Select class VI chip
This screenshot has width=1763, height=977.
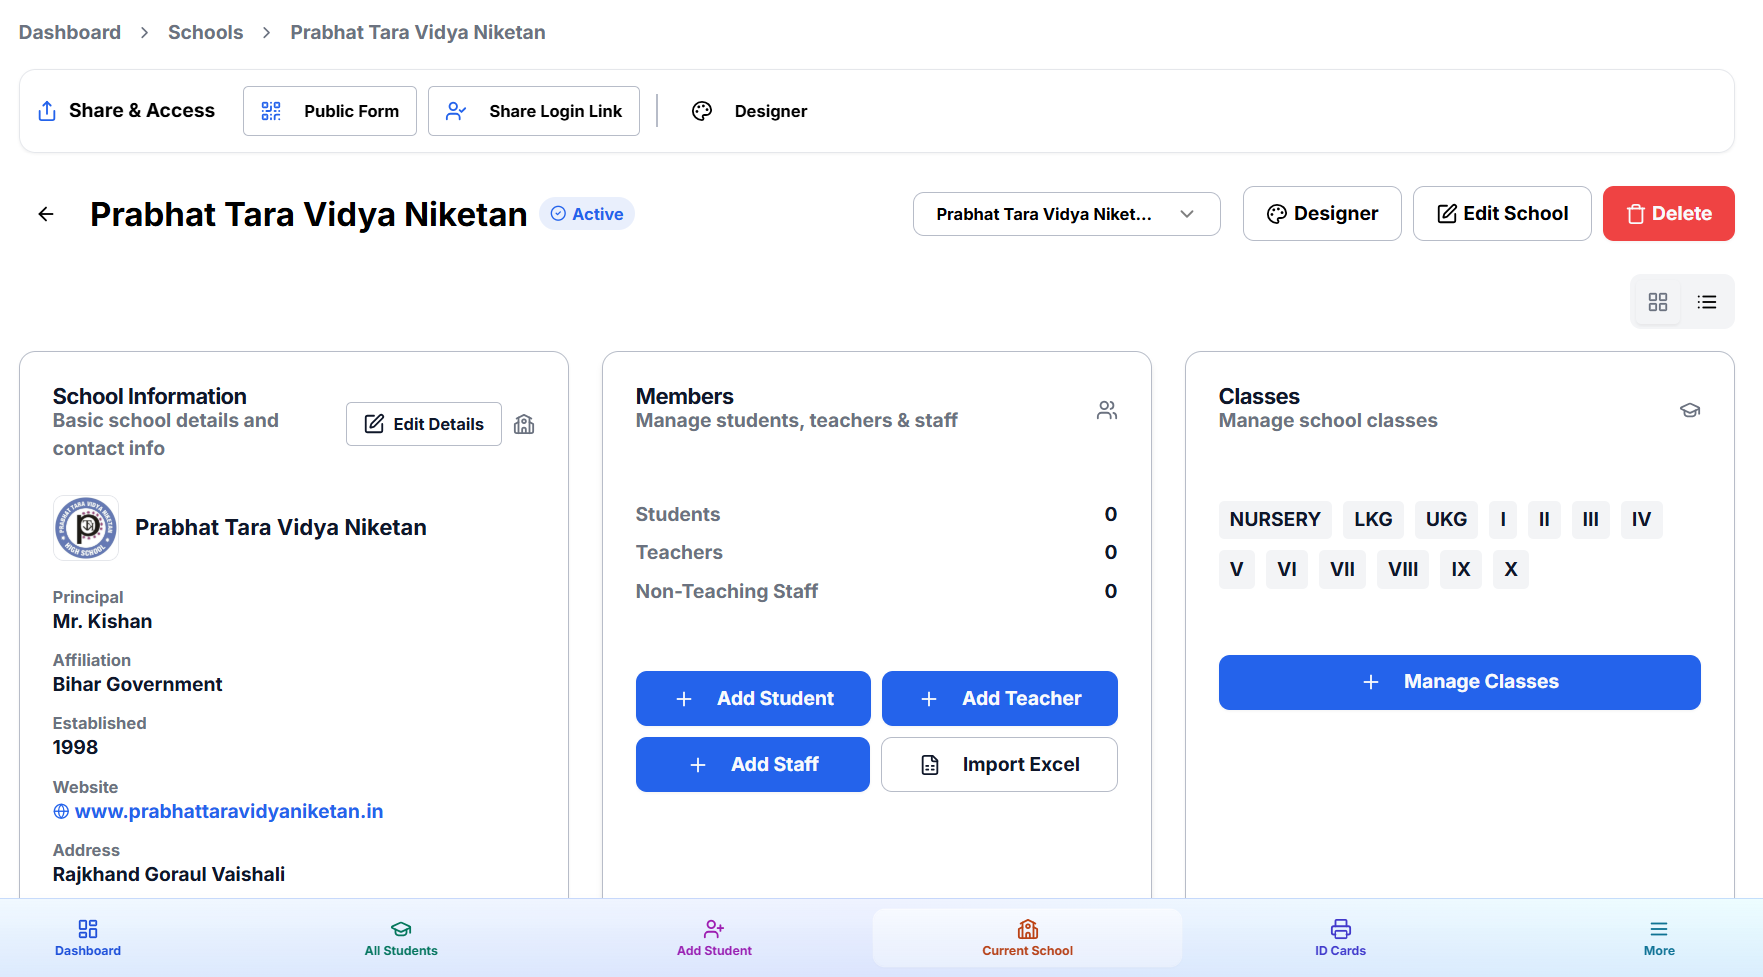1287,569
